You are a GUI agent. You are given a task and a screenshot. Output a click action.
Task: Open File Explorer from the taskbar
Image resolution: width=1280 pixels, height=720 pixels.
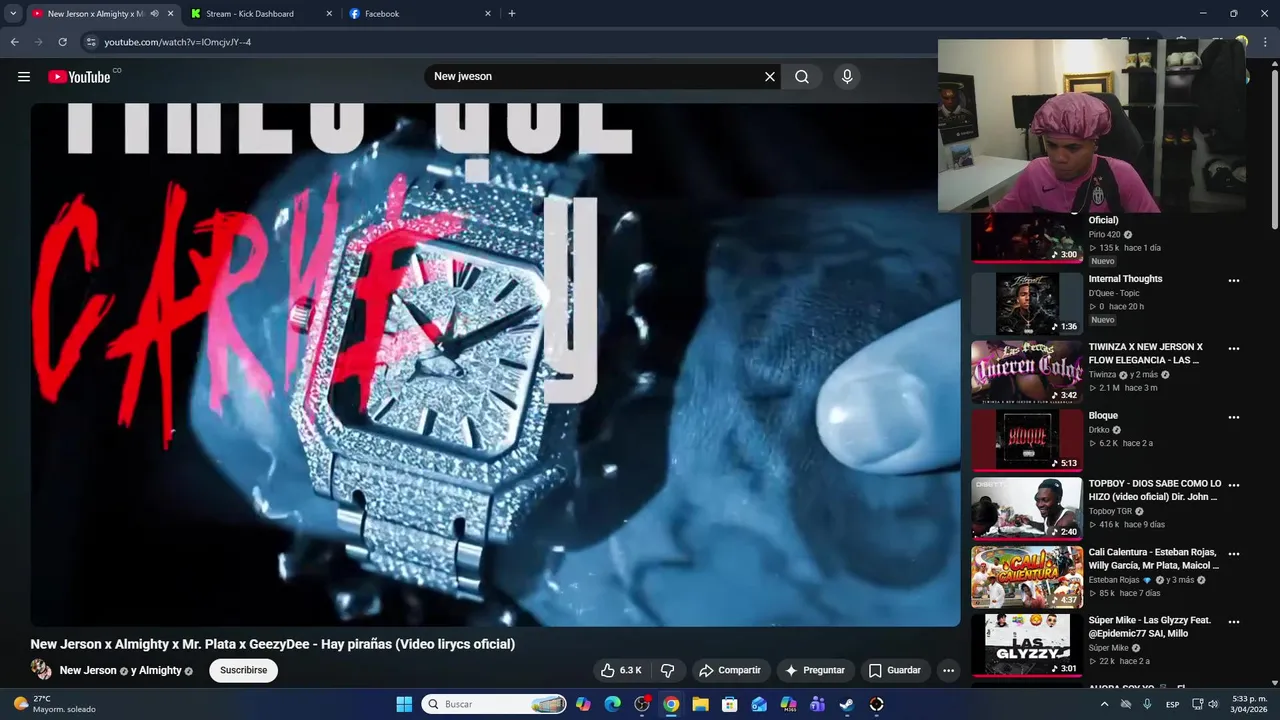(700, 704)
